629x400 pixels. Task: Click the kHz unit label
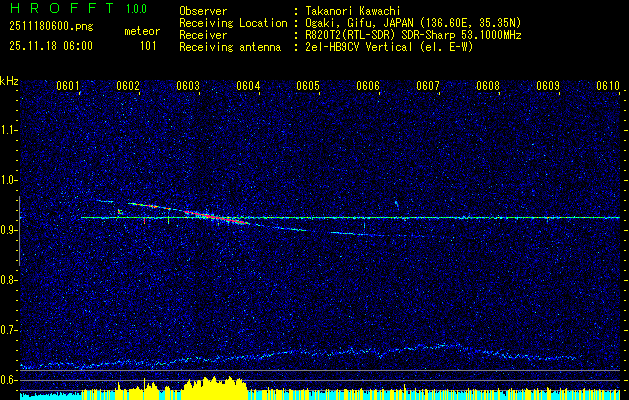[x=9, y=80]
